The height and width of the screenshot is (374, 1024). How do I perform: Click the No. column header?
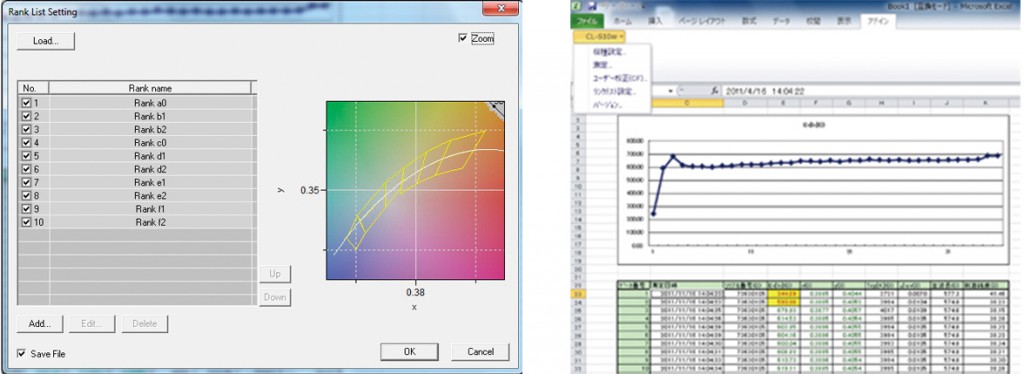33,88
